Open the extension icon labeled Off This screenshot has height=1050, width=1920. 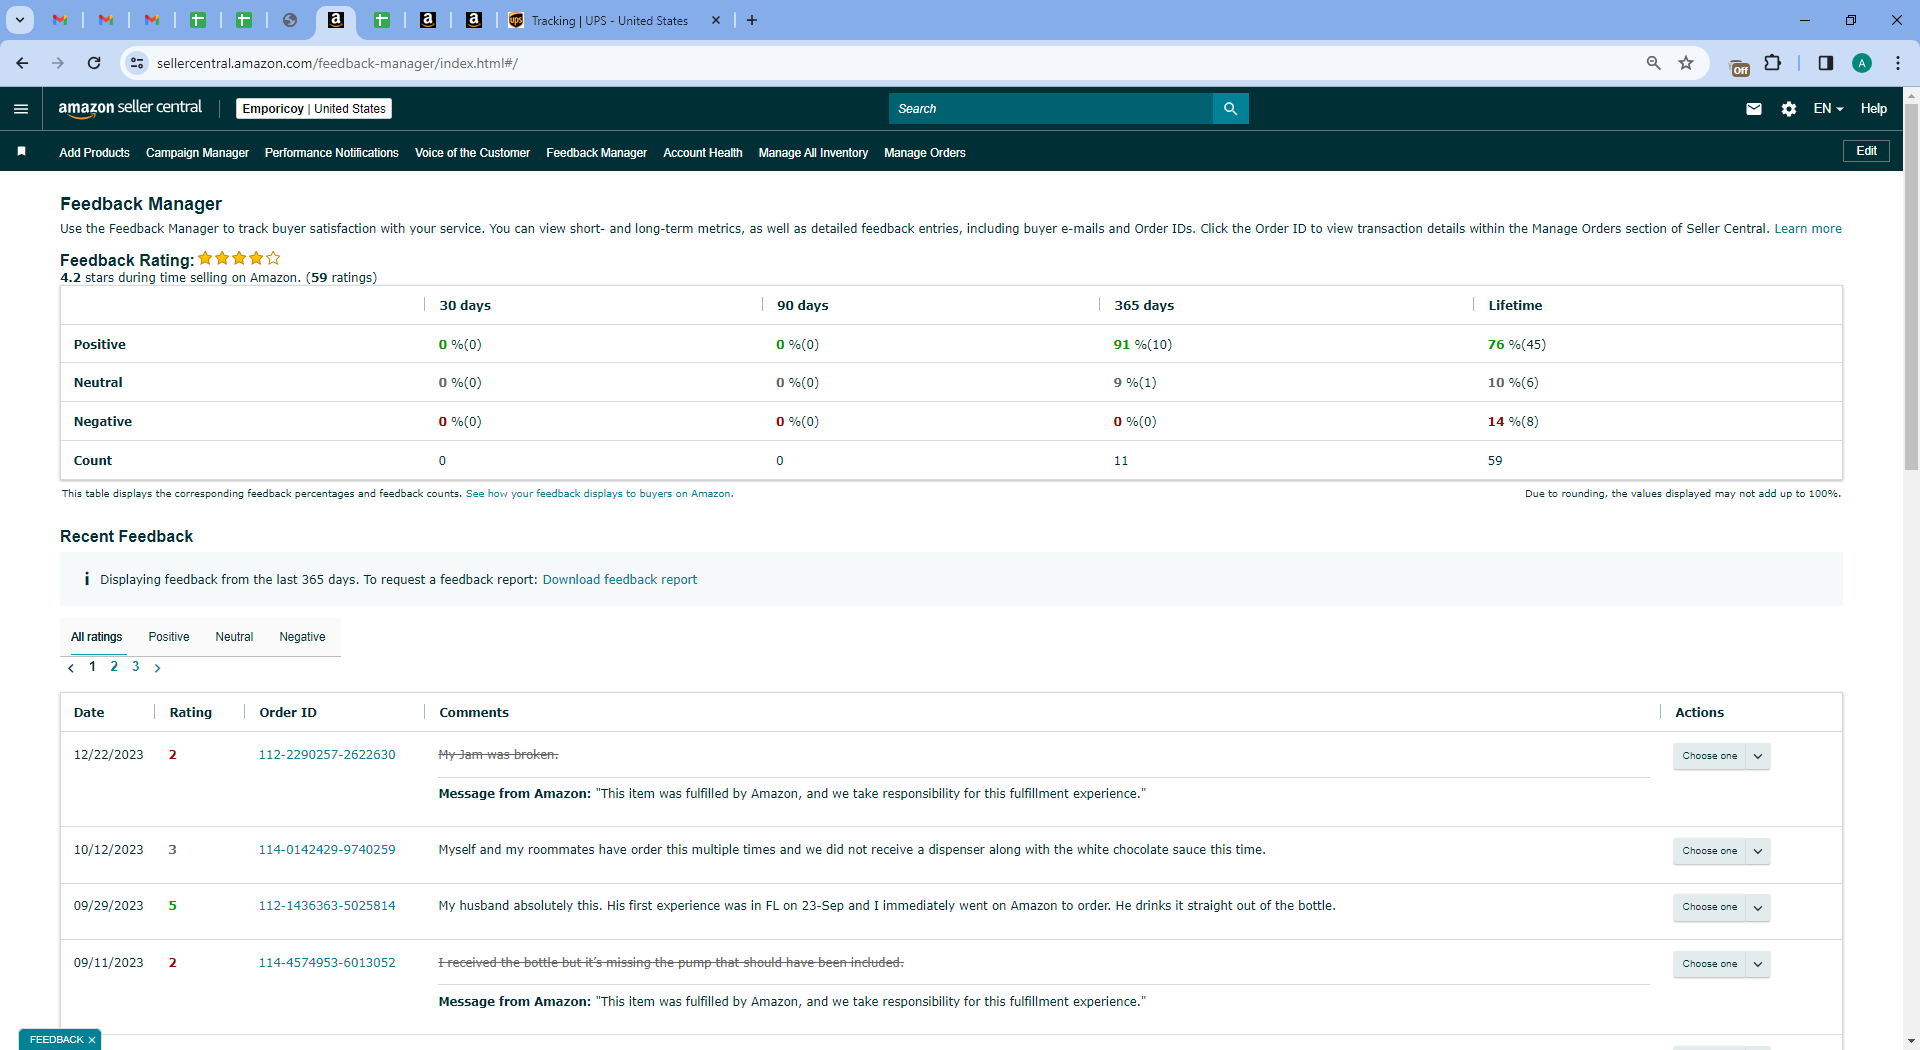(x=1740, y=66)
